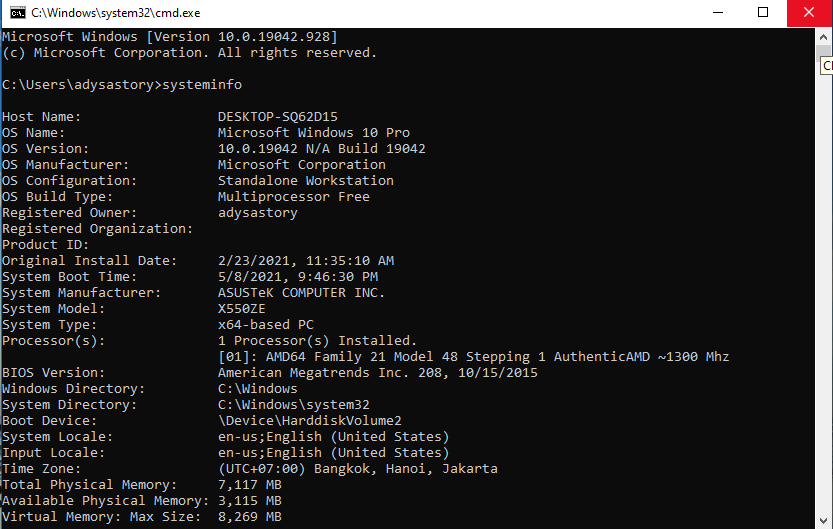Click the boot device path \Device\HarddiskVolume2
This screenshot has height=529, width=833.
coord(310,421)
